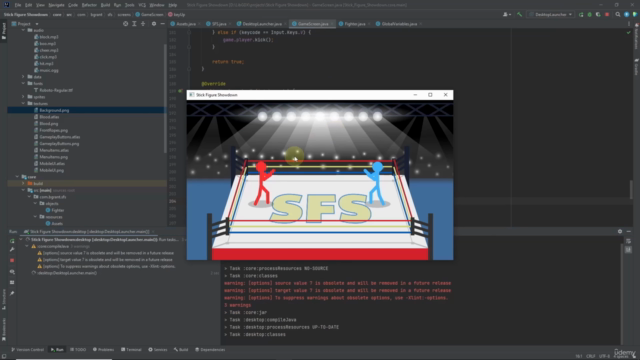This screenshot has height=360, width=640.
Task: Open the TODO tool window
Action: [78, 349]
